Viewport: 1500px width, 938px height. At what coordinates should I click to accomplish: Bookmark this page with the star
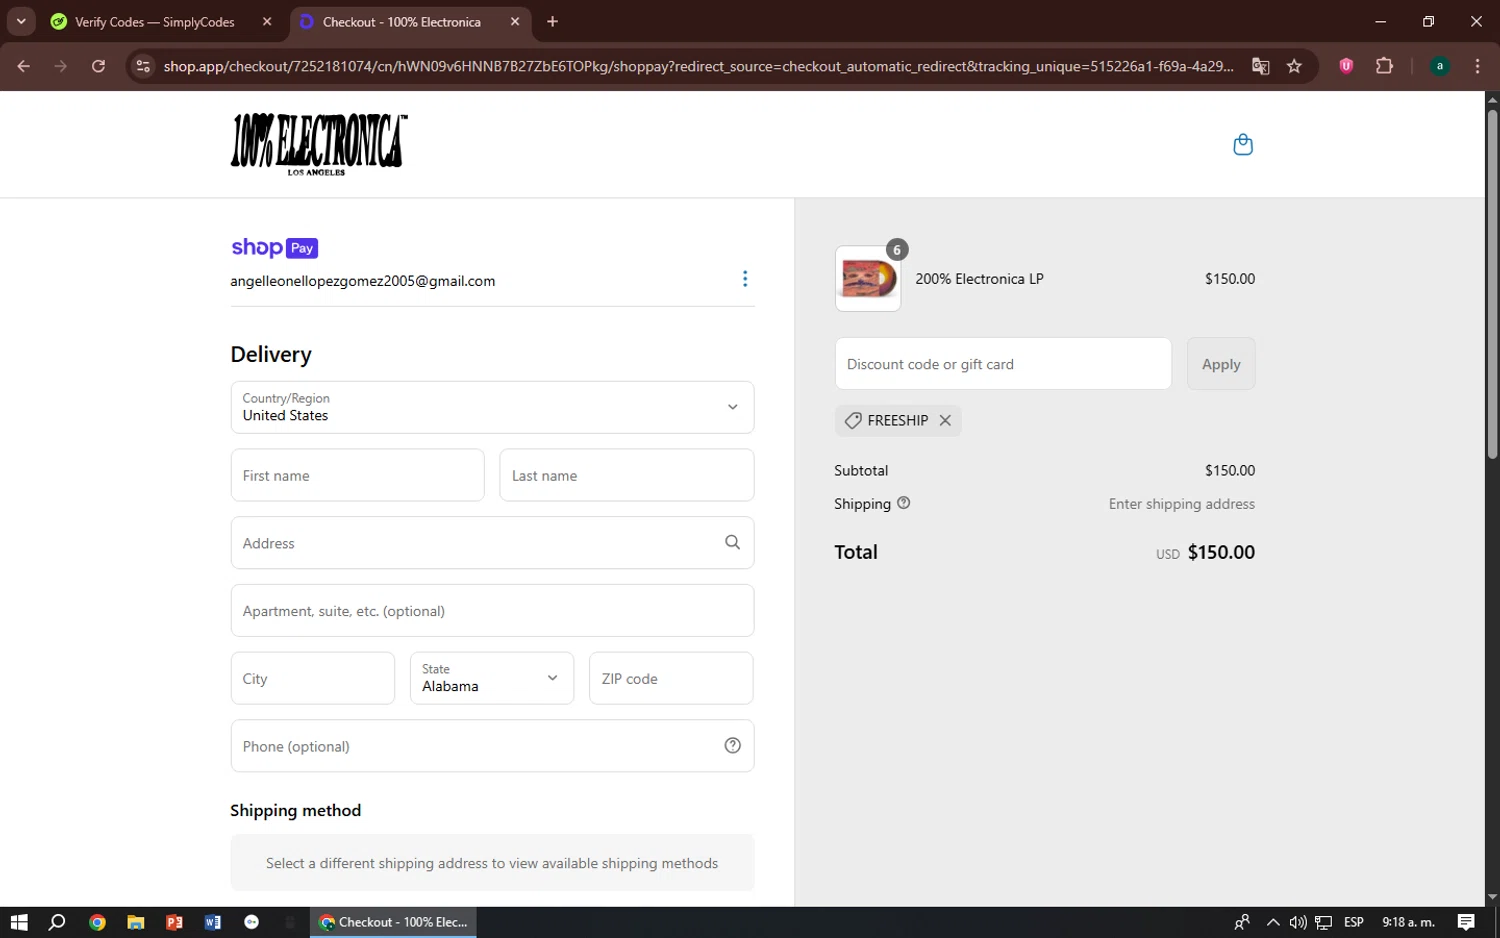[1294, 66]
